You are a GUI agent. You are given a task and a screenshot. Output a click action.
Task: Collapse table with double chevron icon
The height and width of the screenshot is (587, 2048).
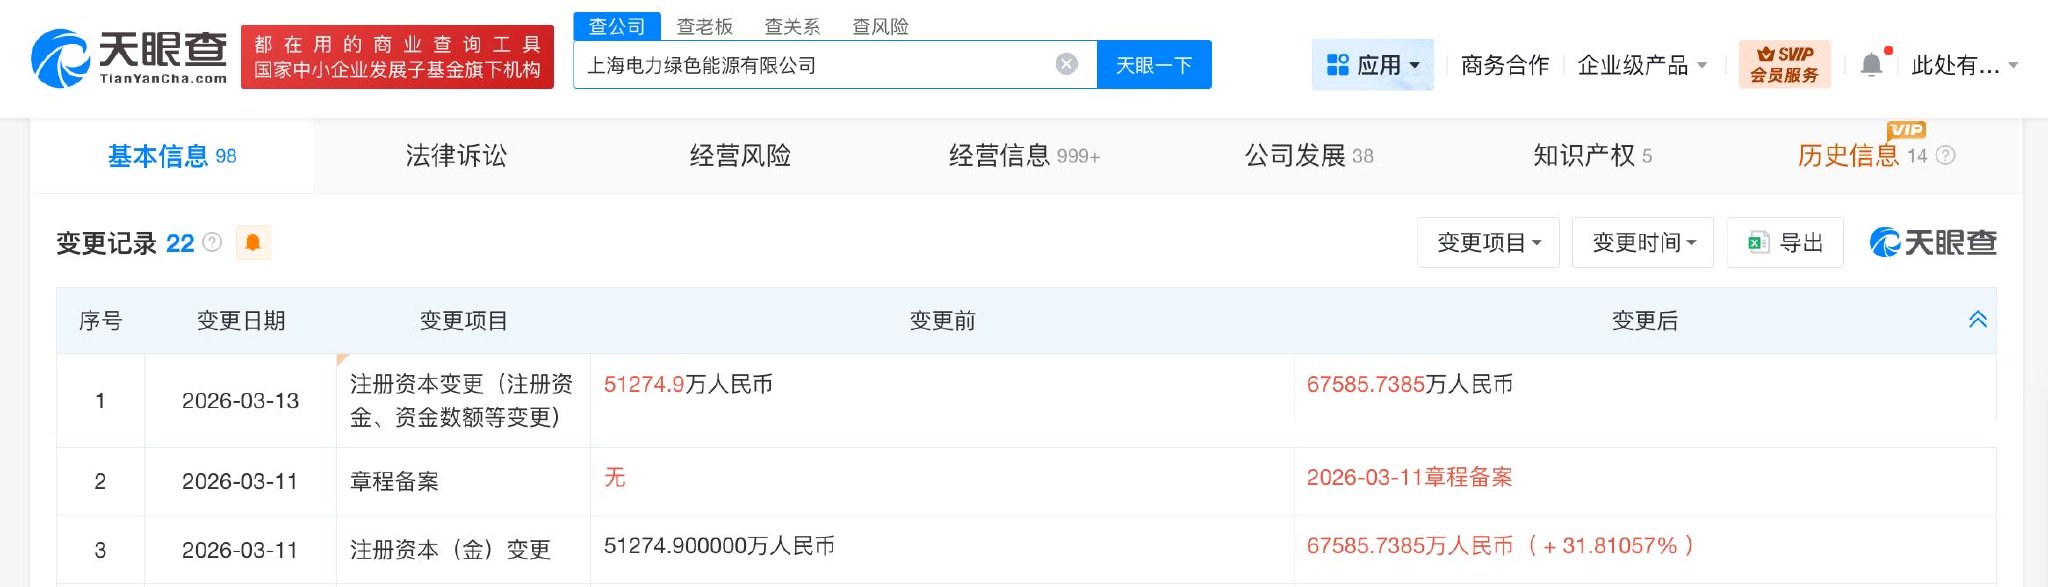pos(1977,320)
